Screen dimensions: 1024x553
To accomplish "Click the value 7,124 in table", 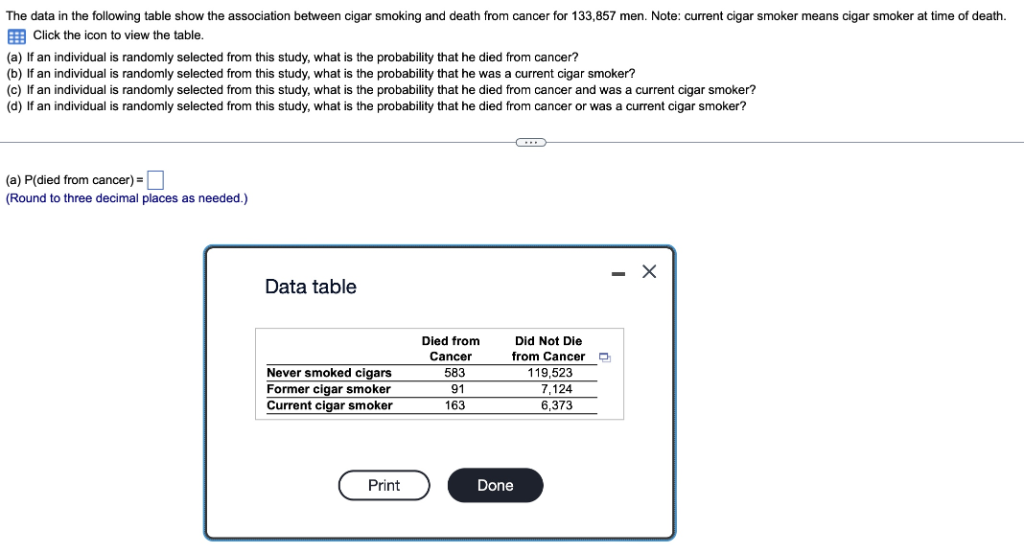I will 556,389.
